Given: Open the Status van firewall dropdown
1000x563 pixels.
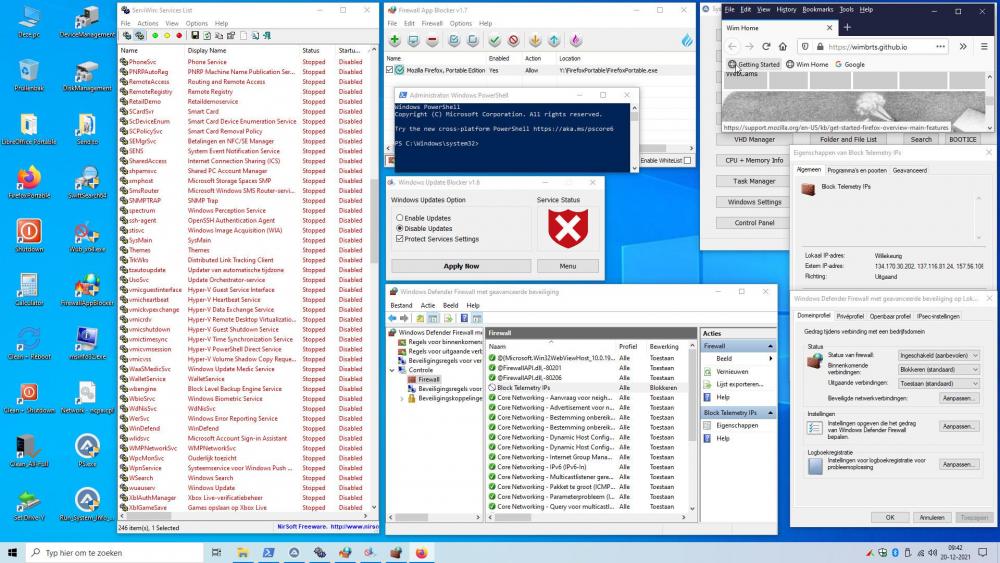Looking at the screenshot, I should click(939, 355).
